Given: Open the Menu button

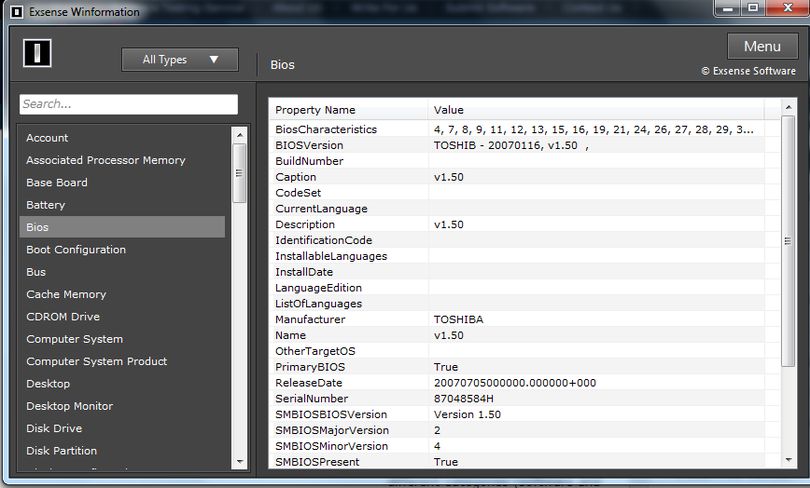Looking at the screenshot, I should click(x=762, y=46).
